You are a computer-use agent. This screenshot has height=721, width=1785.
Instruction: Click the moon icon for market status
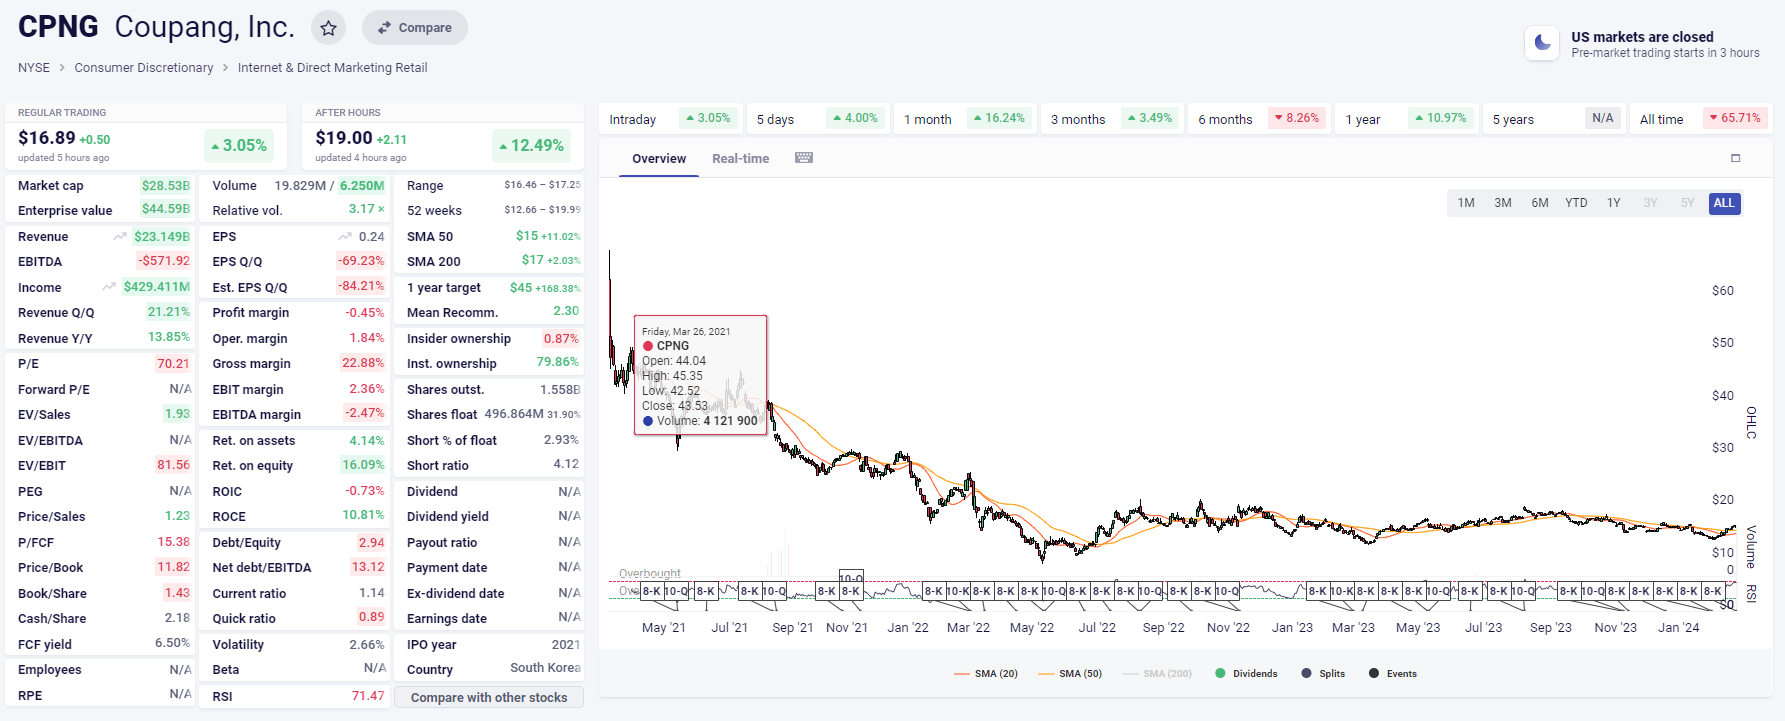pos(1542,43)
